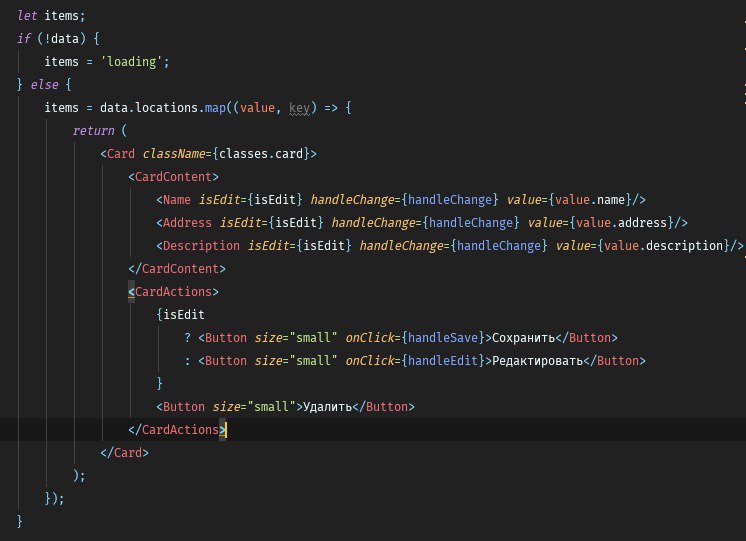Click the 'else' keyword
Screen dimensions: 746x541
coord(44,85)
